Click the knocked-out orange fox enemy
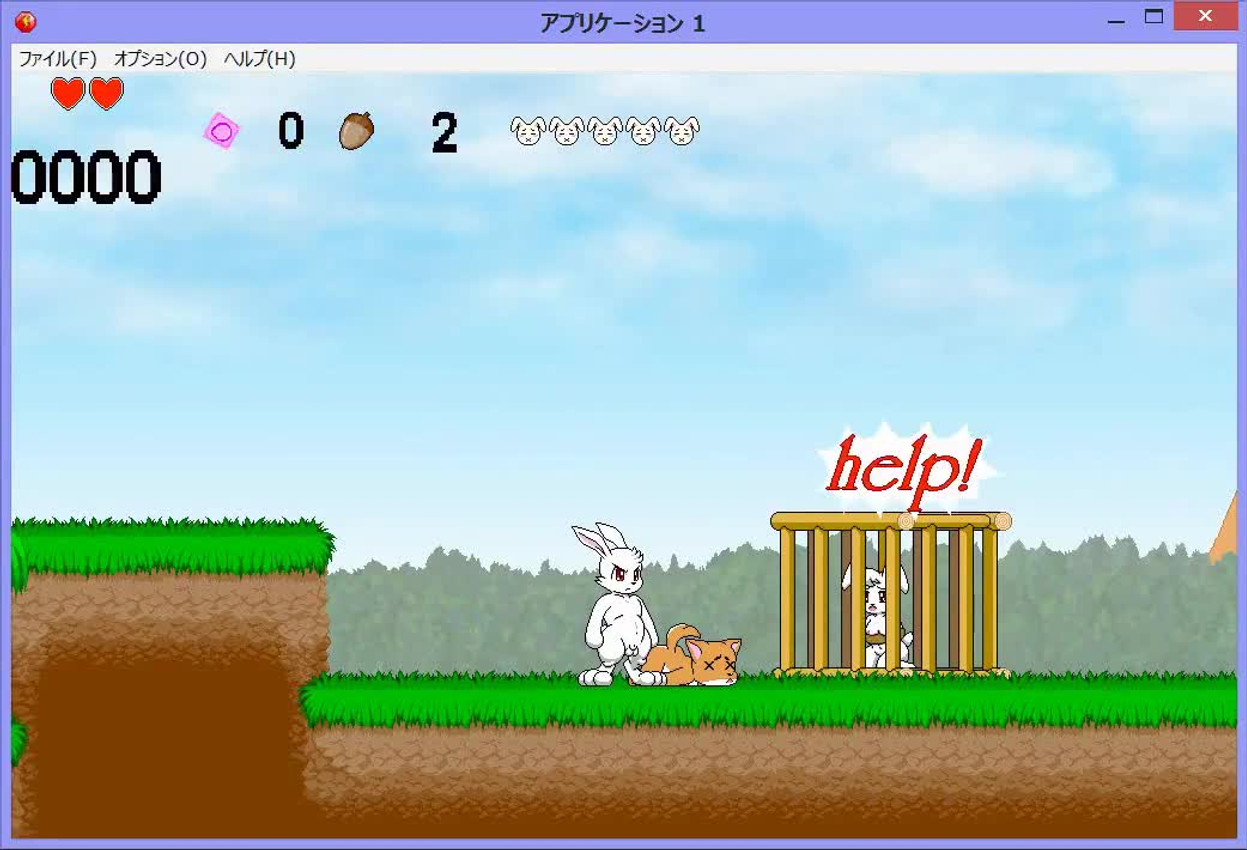The width and height of the screenshot is (1247, 850). (x=695, y=660)
